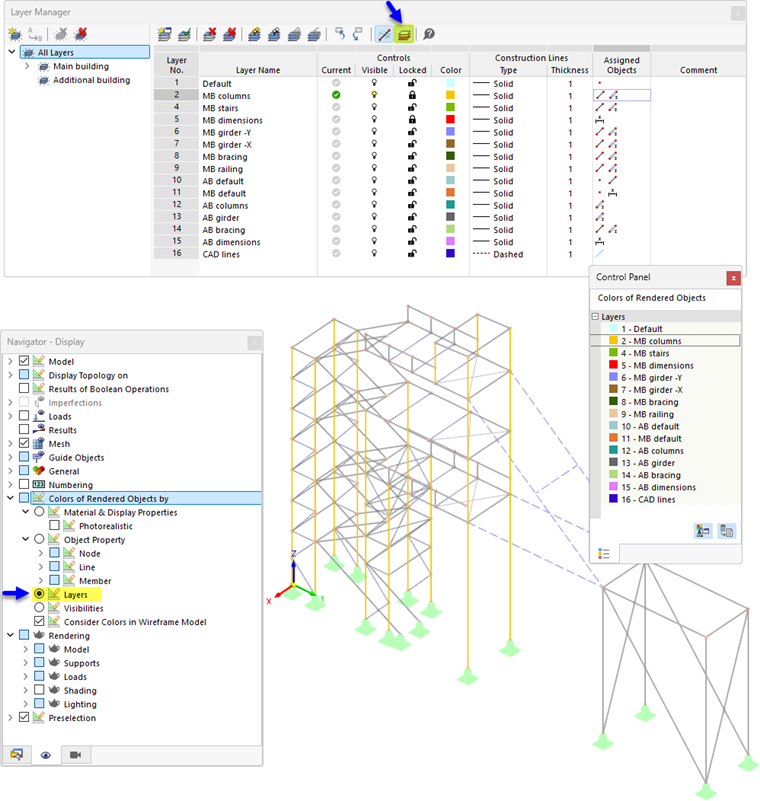Click the padlock icon for MB dimensions
This screenshot has width=760, height=801.
click(x=412, y=120)
